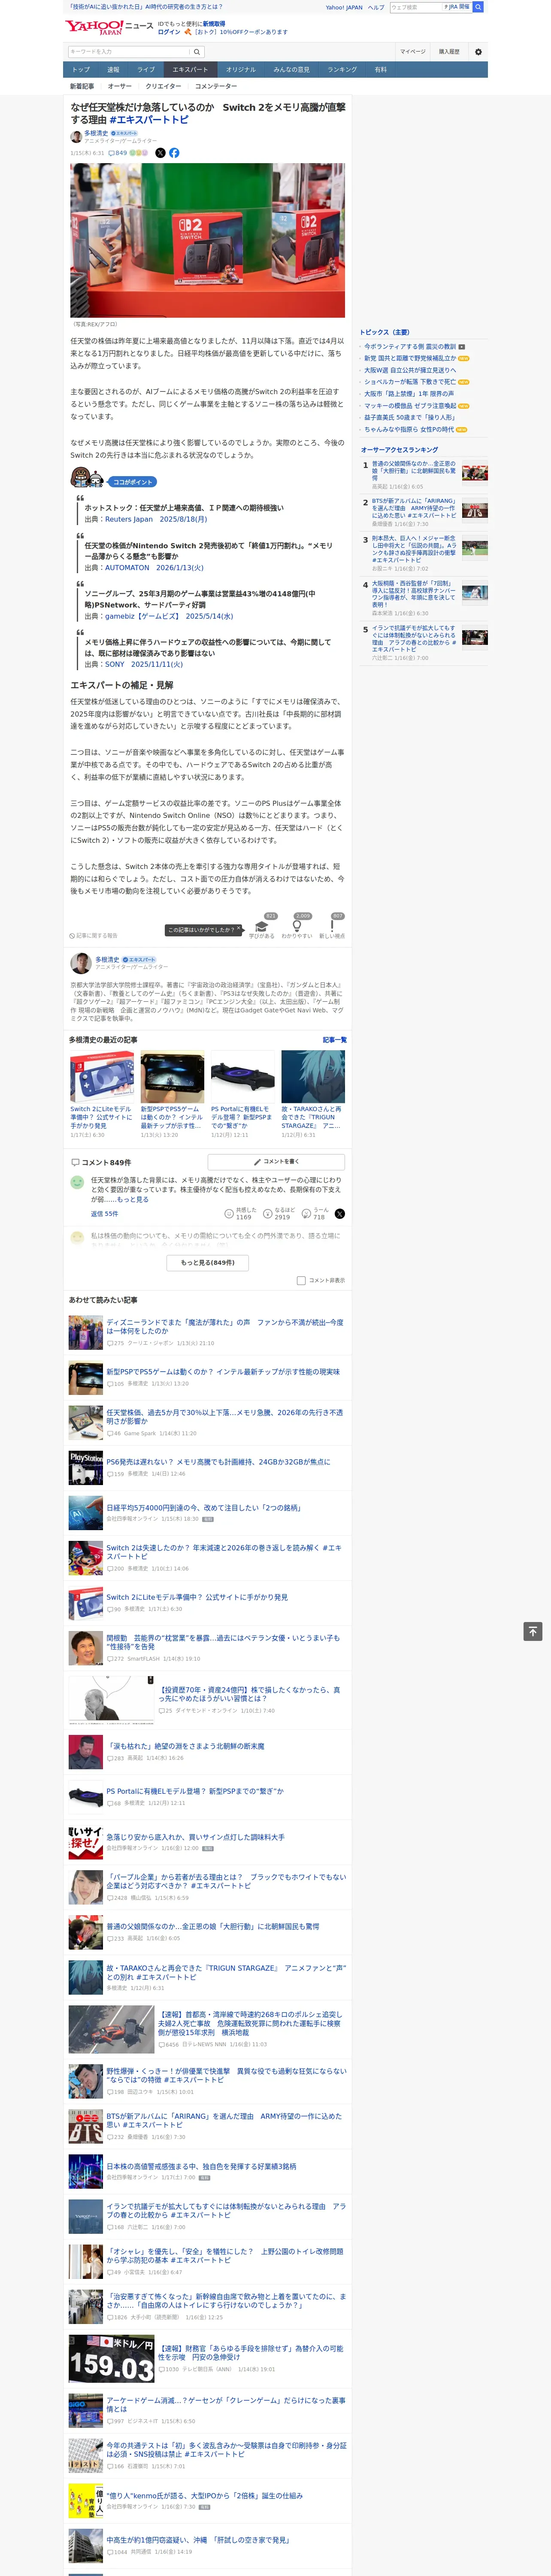The width and height of the screenshot is (551, 2576).
Task: Share the article on Facebook
Action: 174,153
